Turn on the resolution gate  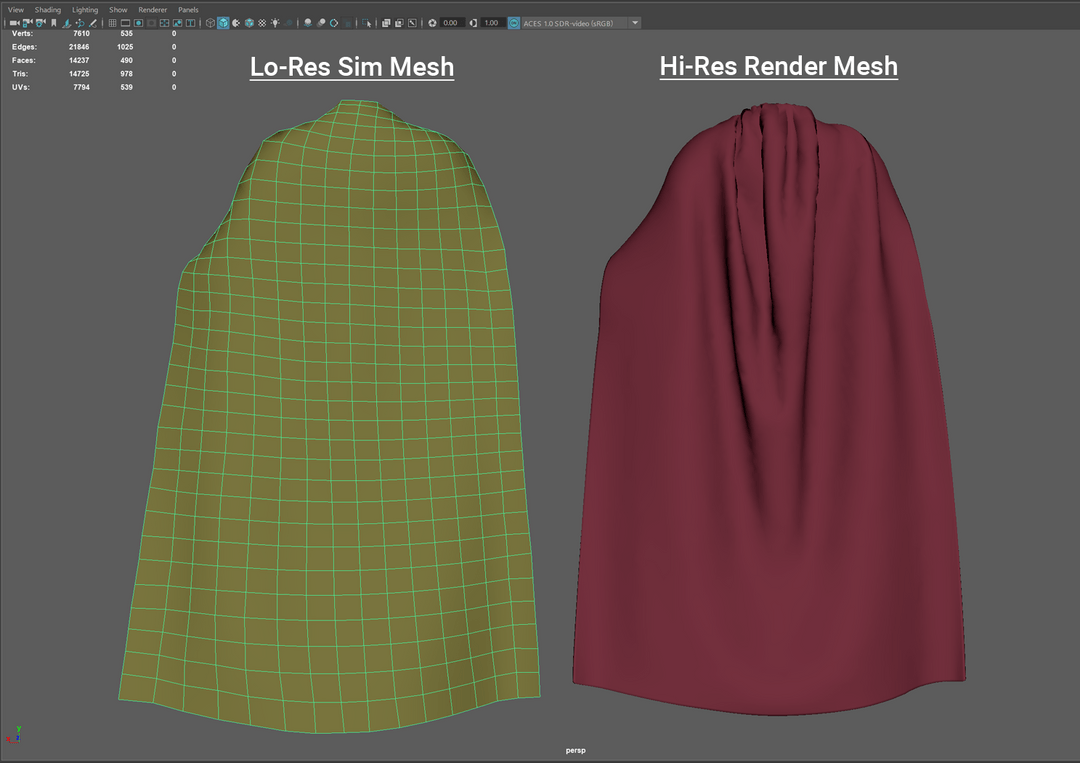point(137,22)
